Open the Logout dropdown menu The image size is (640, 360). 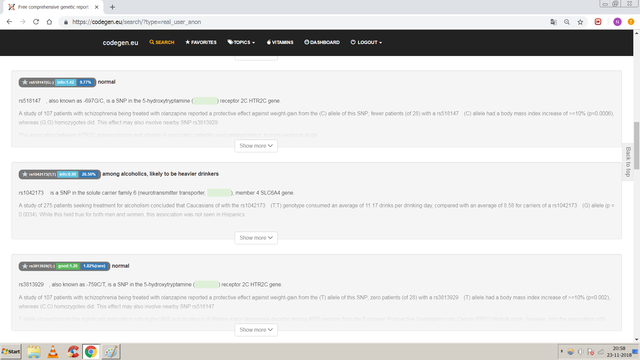tap(366, 42)
